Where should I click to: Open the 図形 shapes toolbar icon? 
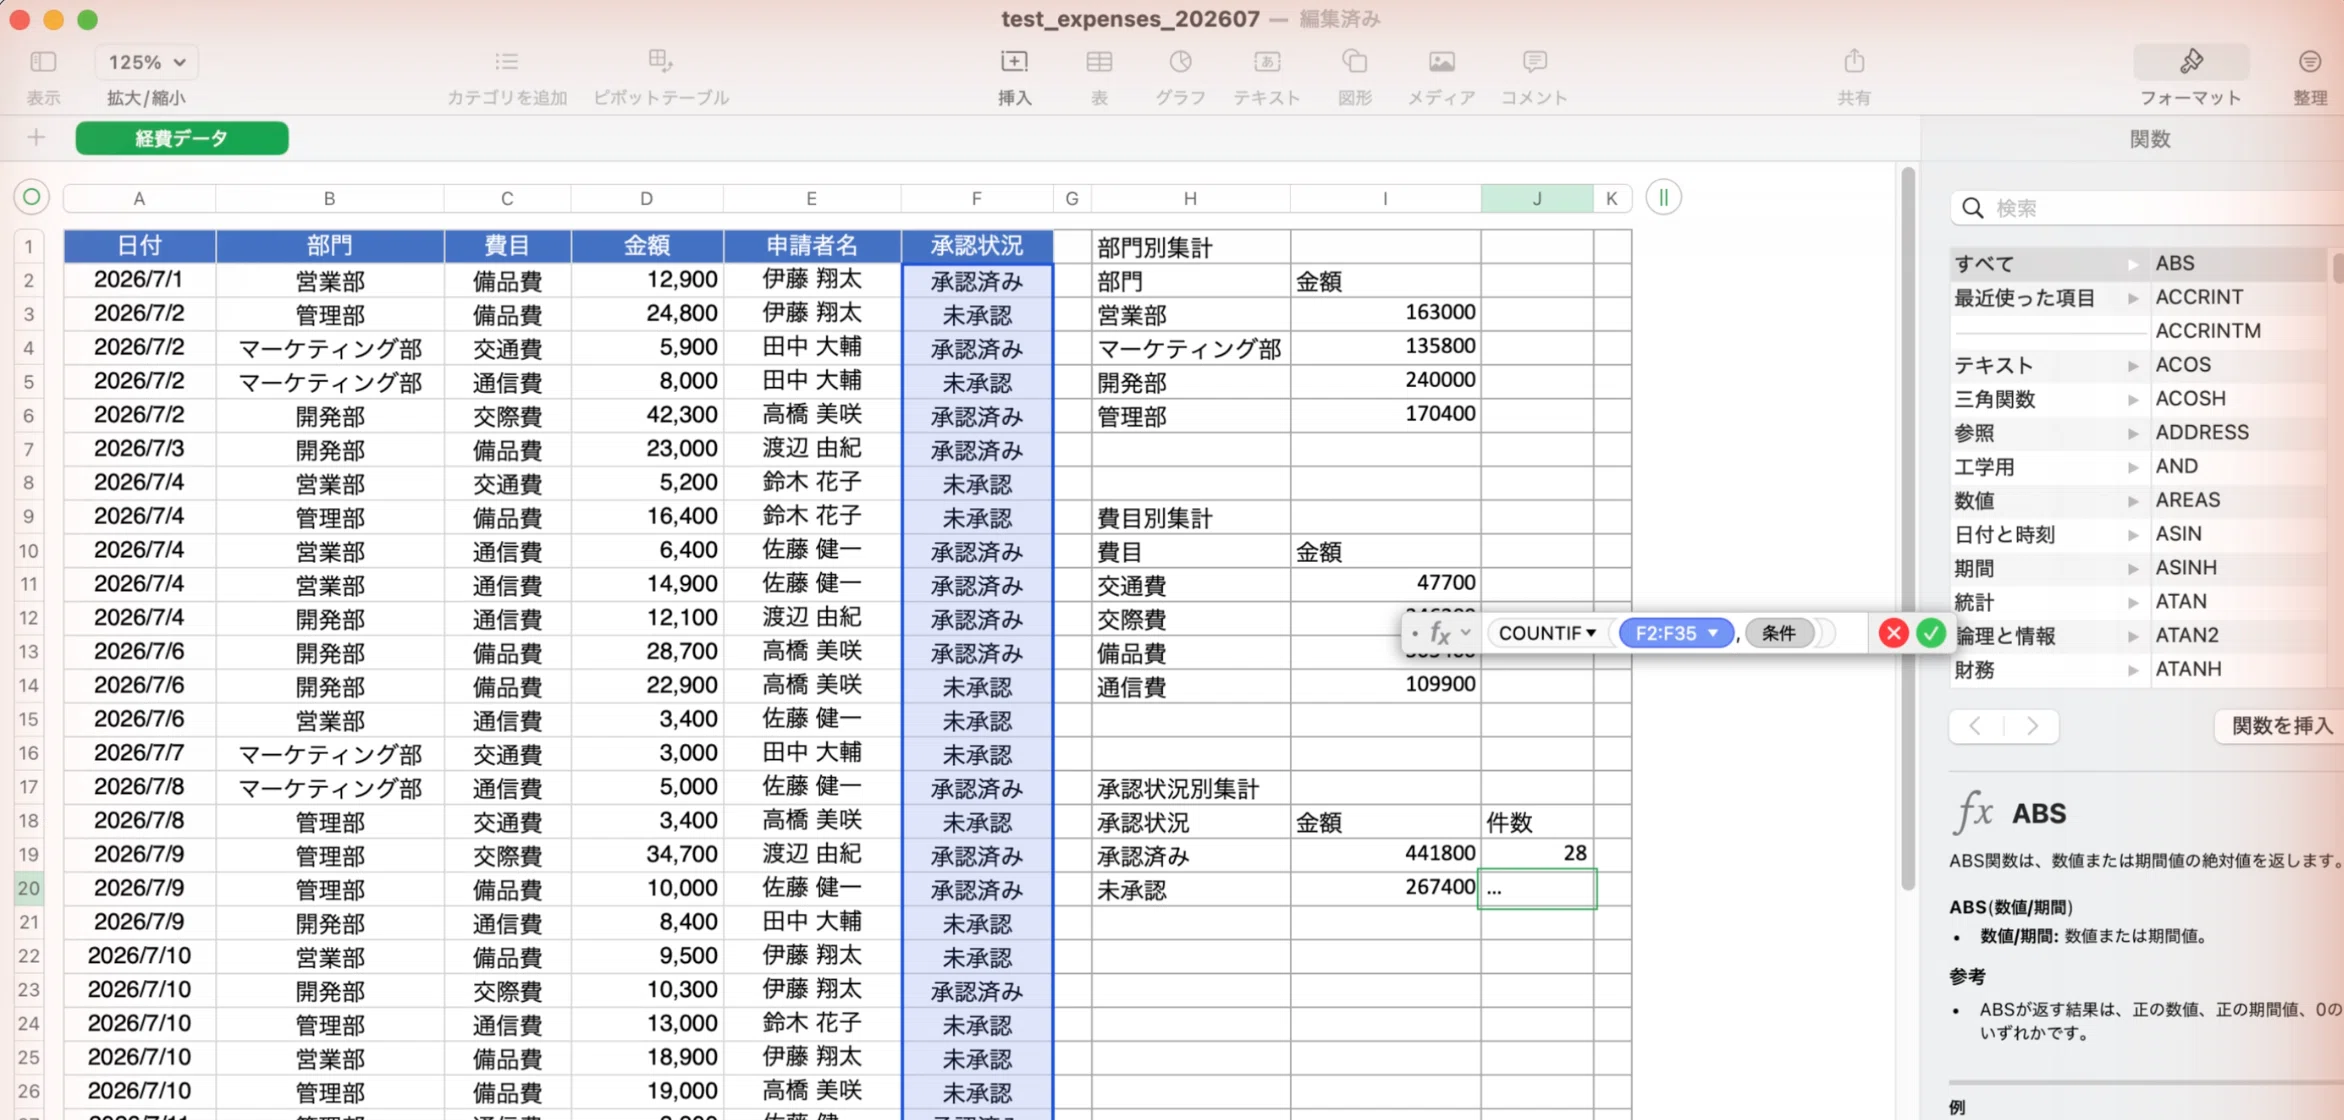[x=1354, y=62]
